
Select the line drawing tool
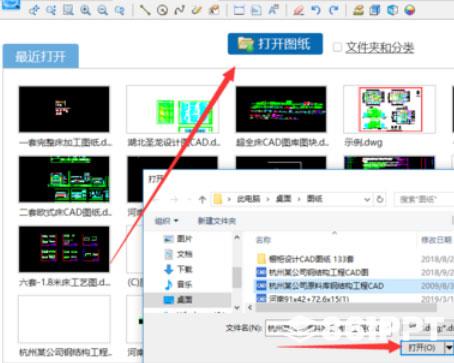point(145,10)
